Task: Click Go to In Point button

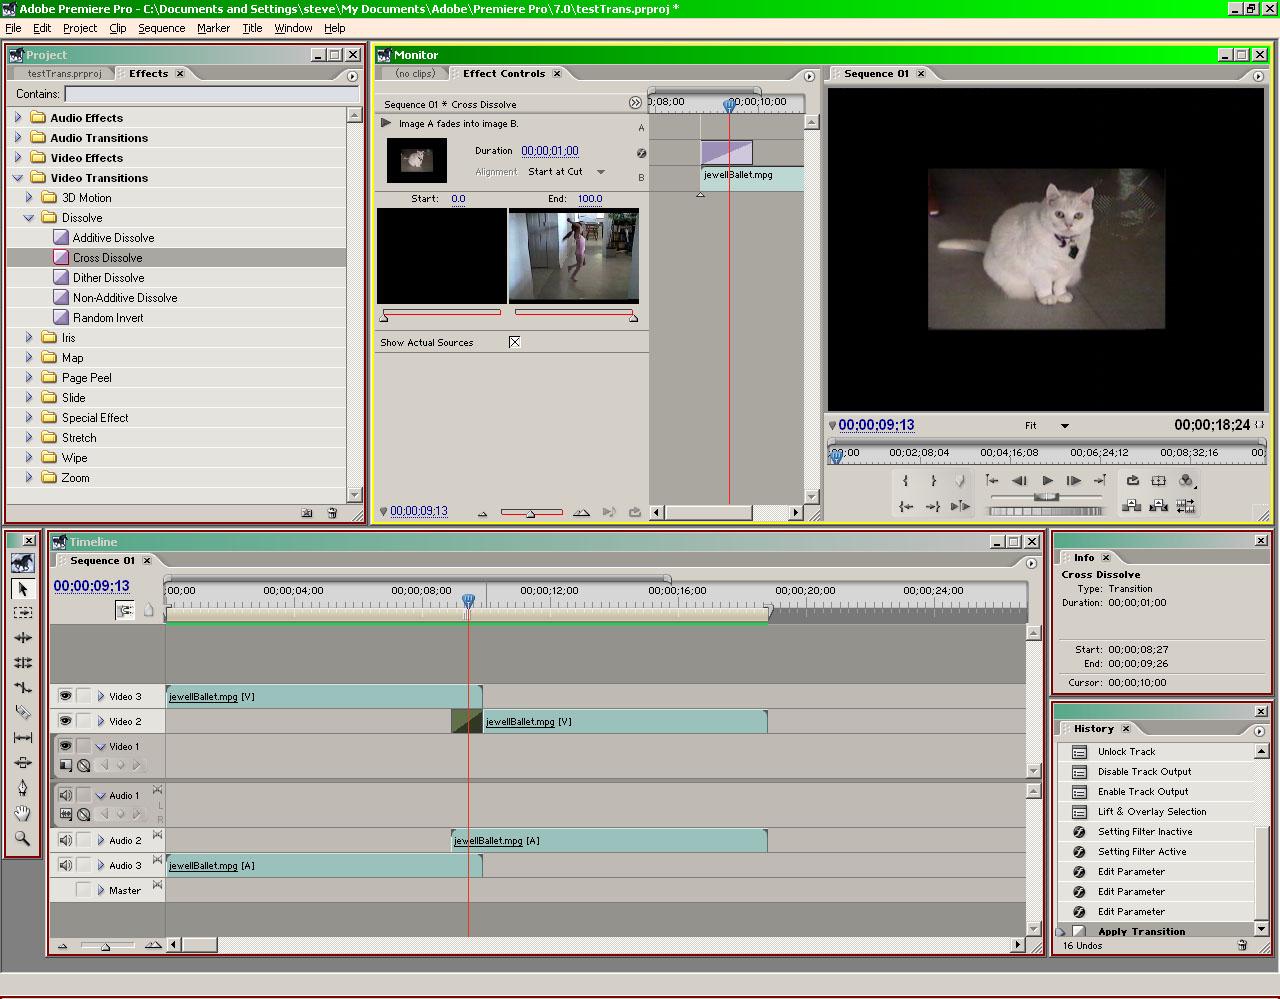Action: 906,506
